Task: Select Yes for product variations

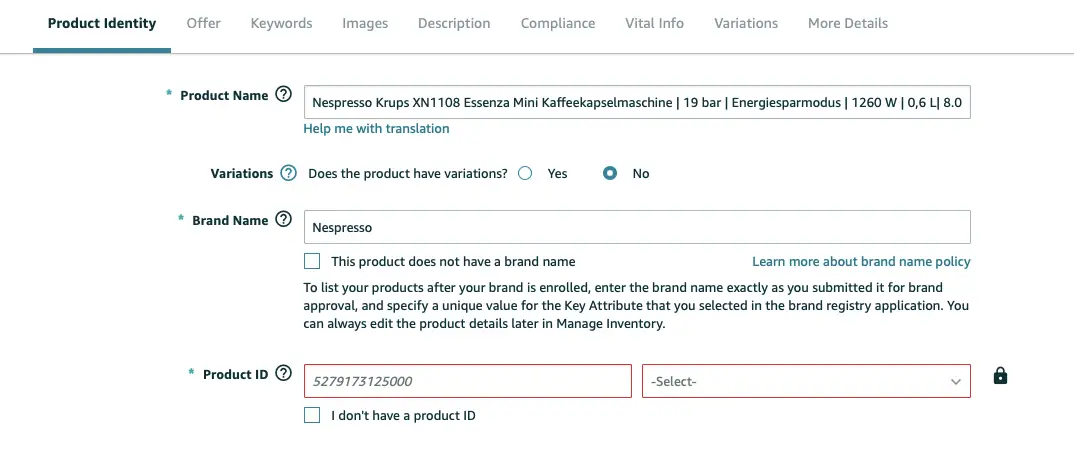Action: pyautogui.click(x=525, y=173)
